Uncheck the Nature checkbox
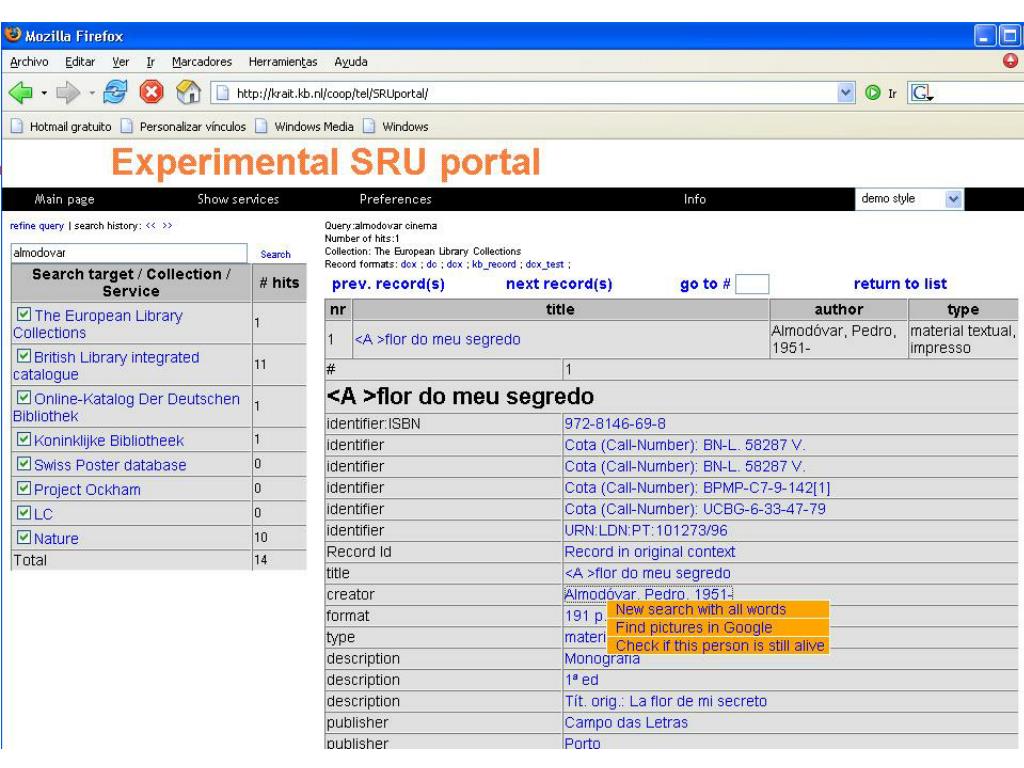 coord(24,537)
